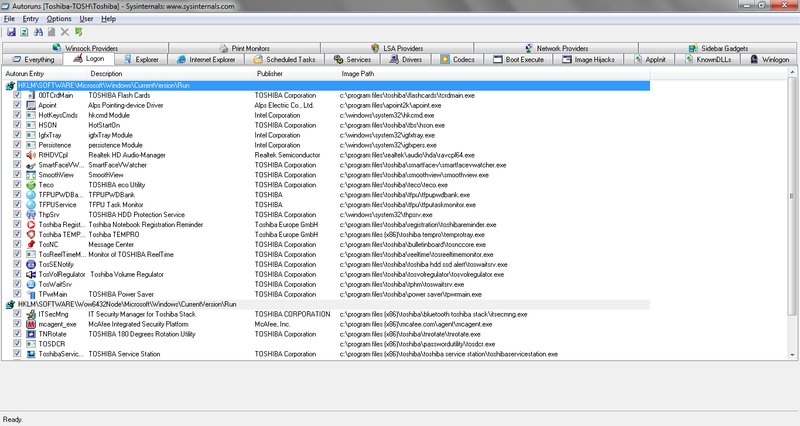Select the ThpSrv entry icon

pos(31,215)
